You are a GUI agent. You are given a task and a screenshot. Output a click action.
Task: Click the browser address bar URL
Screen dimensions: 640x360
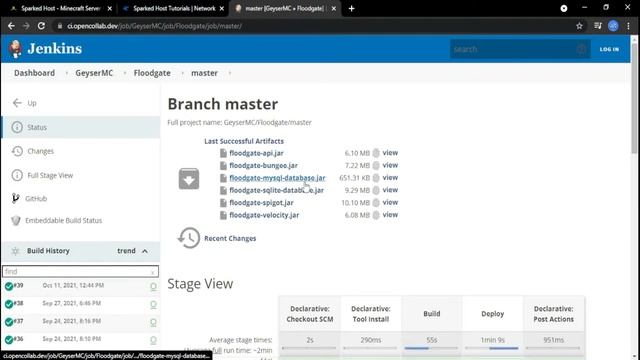(x=155, y=26)
